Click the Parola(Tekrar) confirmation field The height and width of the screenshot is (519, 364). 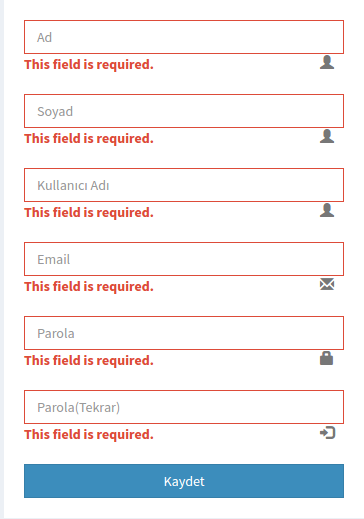coord(184,407)
